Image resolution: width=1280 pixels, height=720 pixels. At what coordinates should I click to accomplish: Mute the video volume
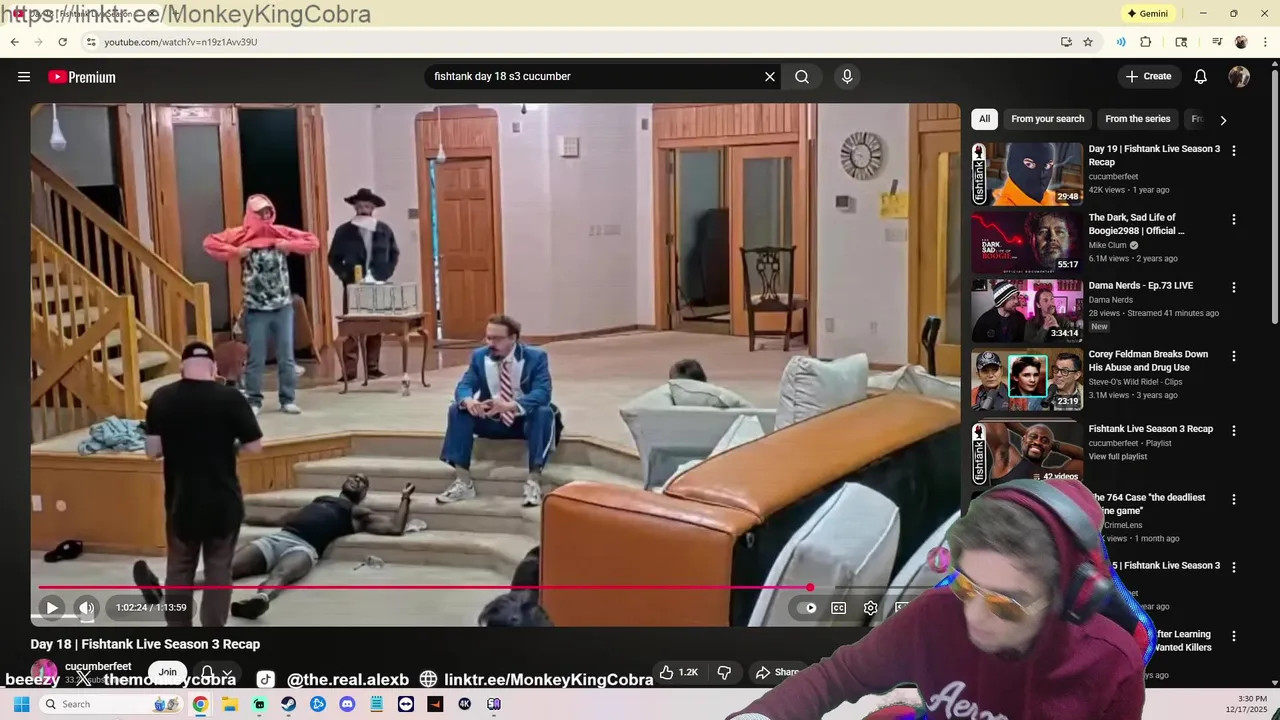(87, 608)
